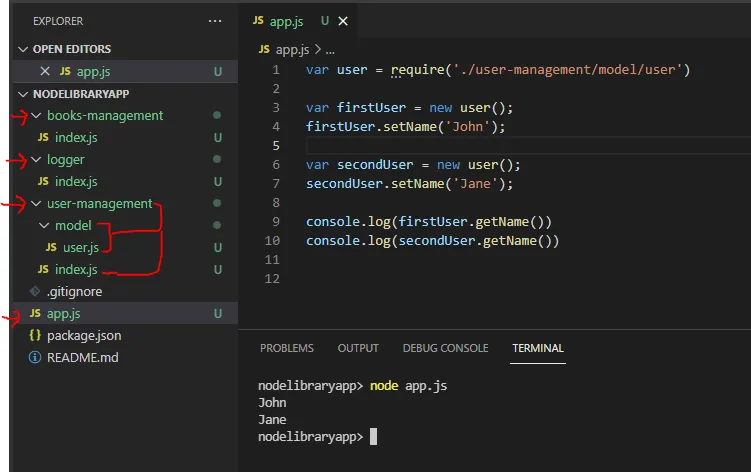The height and width of the screenshot is (472, 751).
Task: Click JS icon of logger index.js
Action: coord(43,182)
